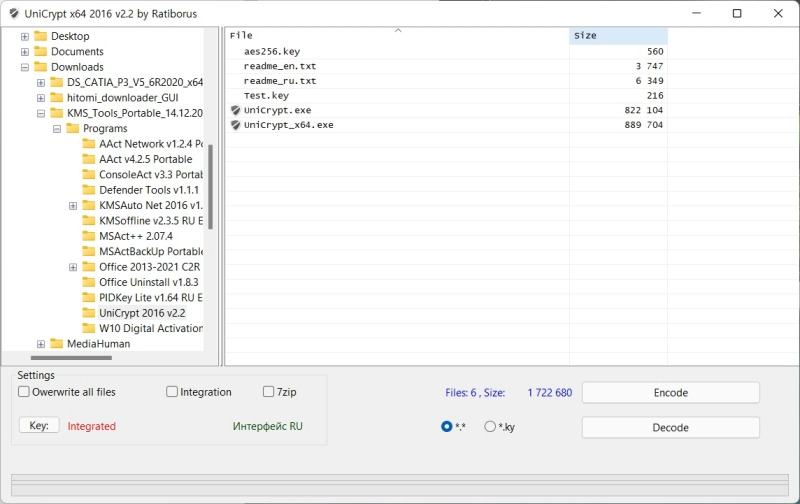Click the AAct v4.2.5 Portable folder icon
This screenshot has width=800, height=504.
point(89,159)
